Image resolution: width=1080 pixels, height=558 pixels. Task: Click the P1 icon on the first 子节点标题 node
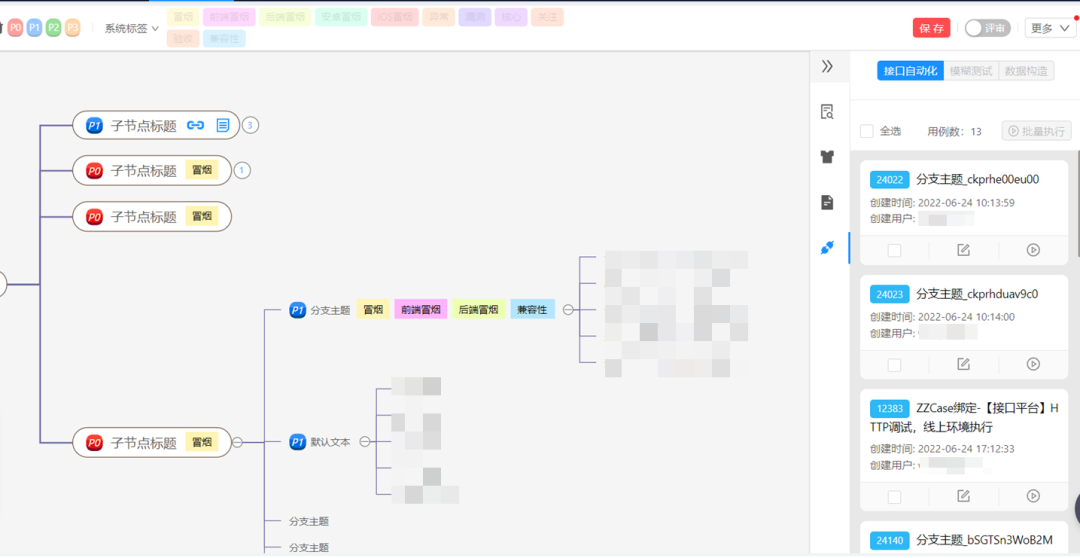[x=94, y=125]
